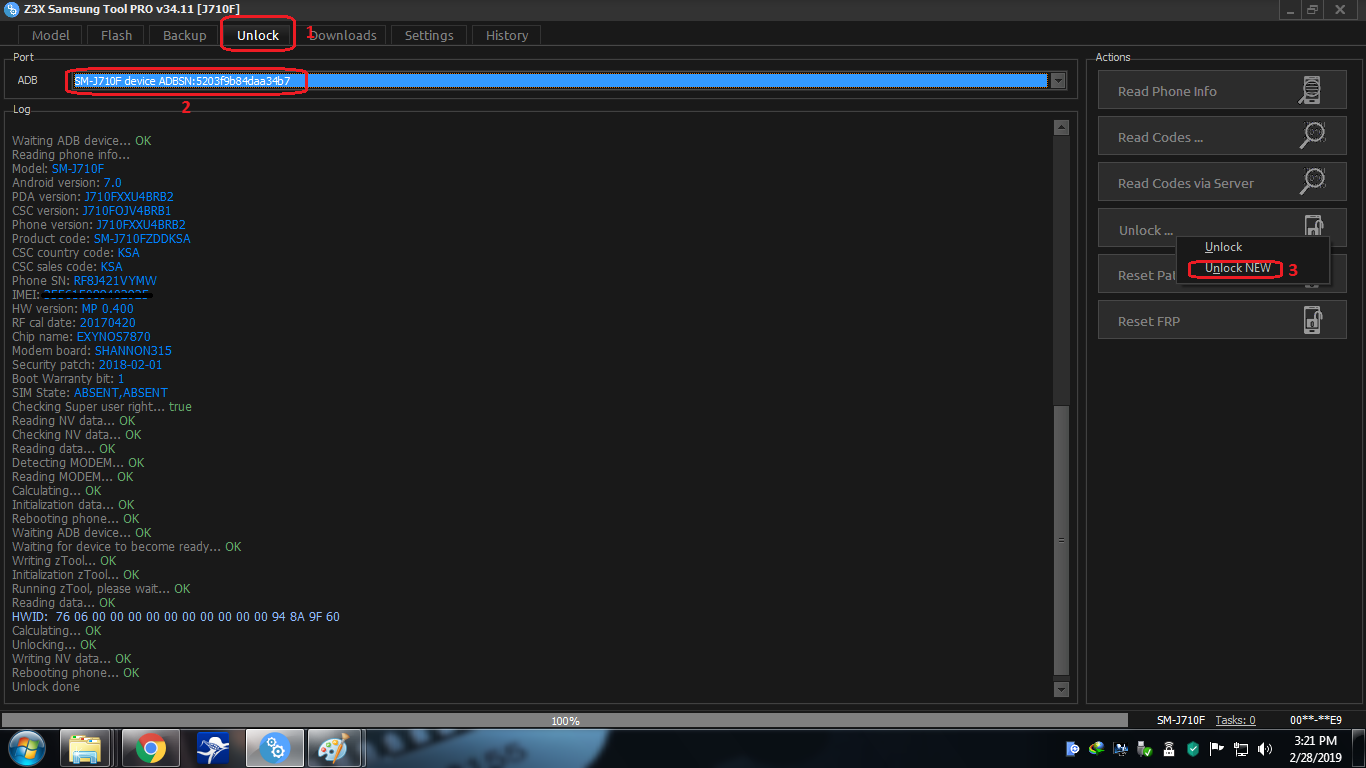Open the Downloads tab

[343, 35]
